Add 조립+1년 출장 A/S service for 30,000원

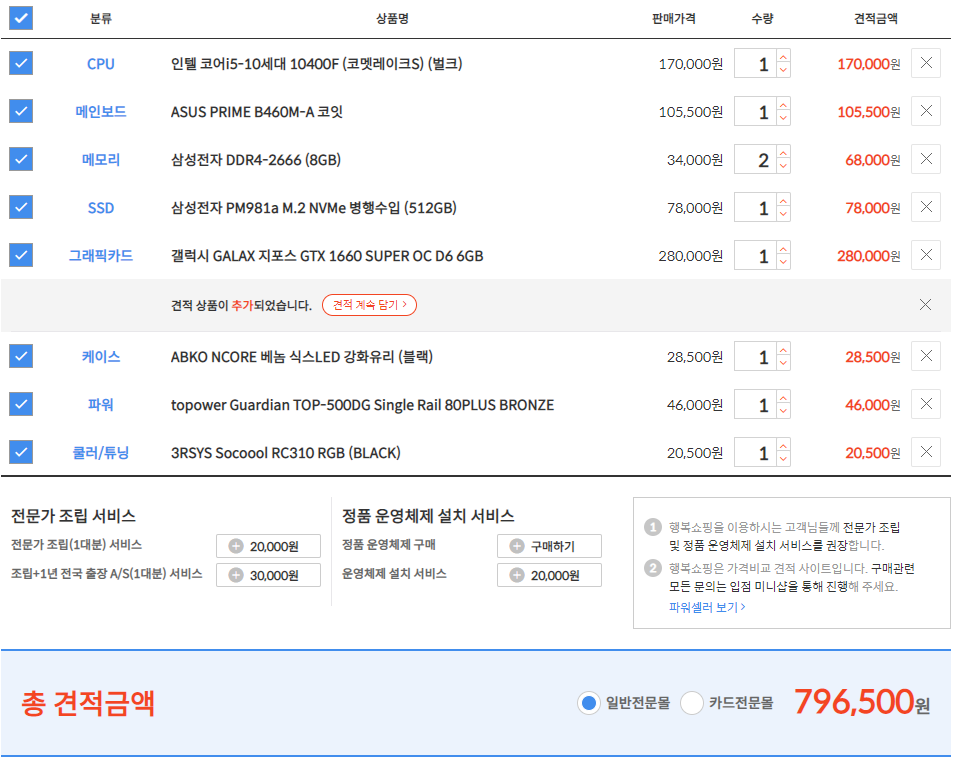[268, 575]
